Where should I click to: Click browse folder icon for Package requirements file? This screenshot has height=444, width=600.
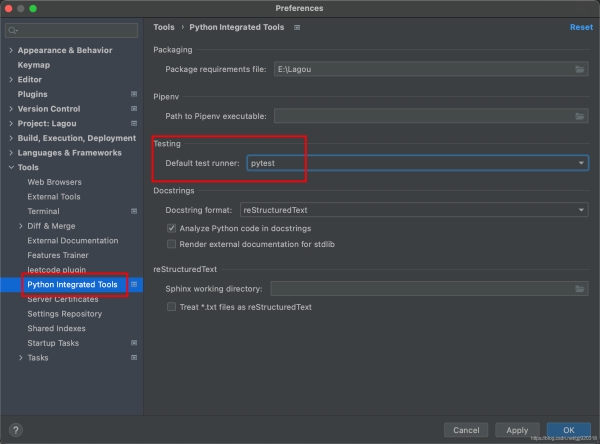click(x=580, y=69)
